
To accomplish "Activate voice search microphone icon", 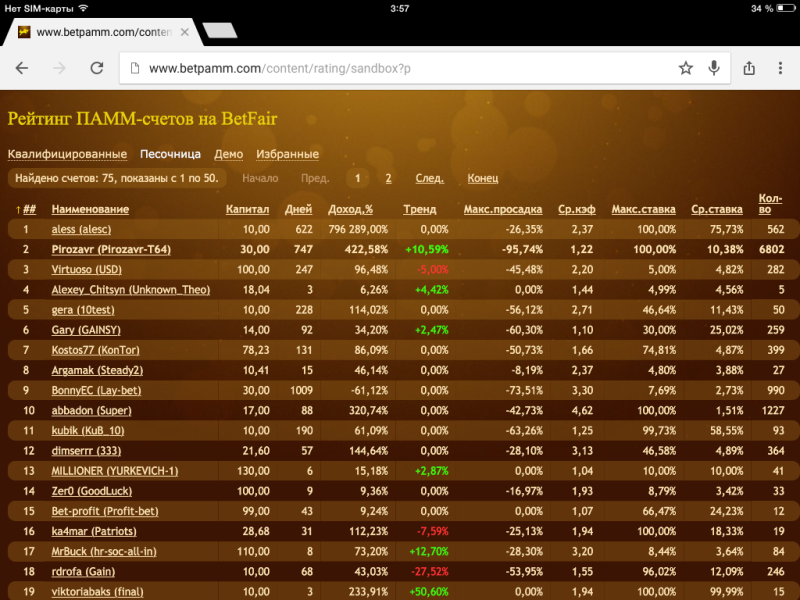I will coord(715,68).
